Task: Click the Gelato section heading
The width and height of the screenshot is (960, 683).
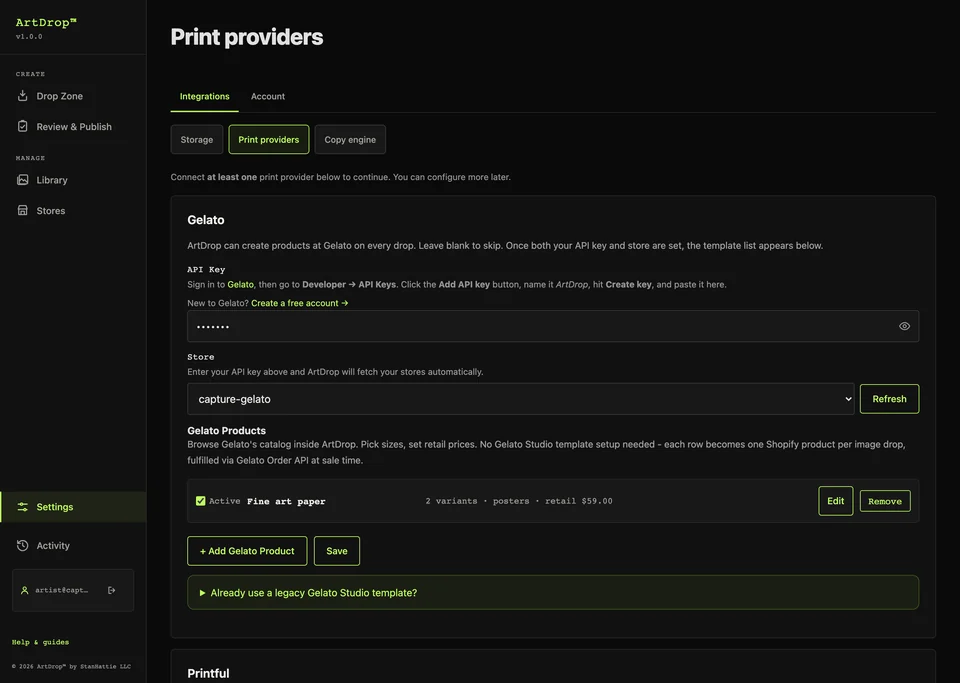Action: click(206, 220)
